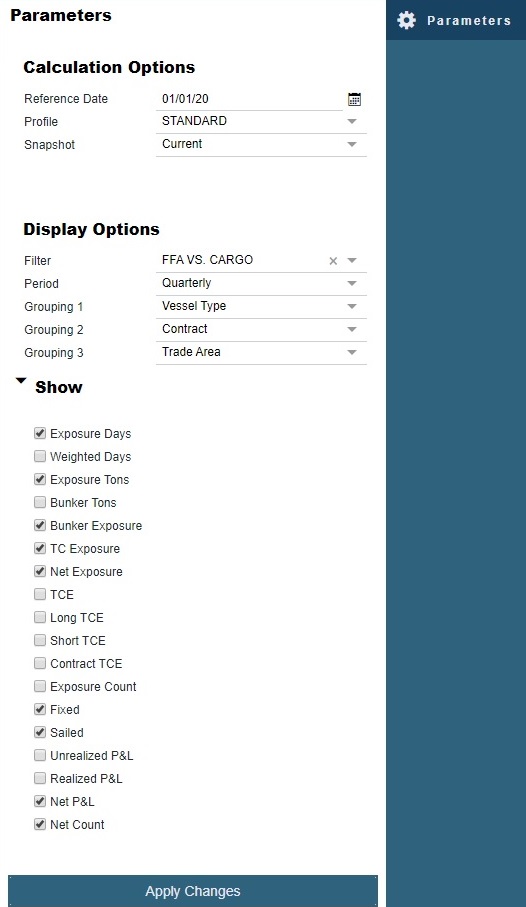Click the Reference Date input field

pyautogui.click(x=249, y=99)
